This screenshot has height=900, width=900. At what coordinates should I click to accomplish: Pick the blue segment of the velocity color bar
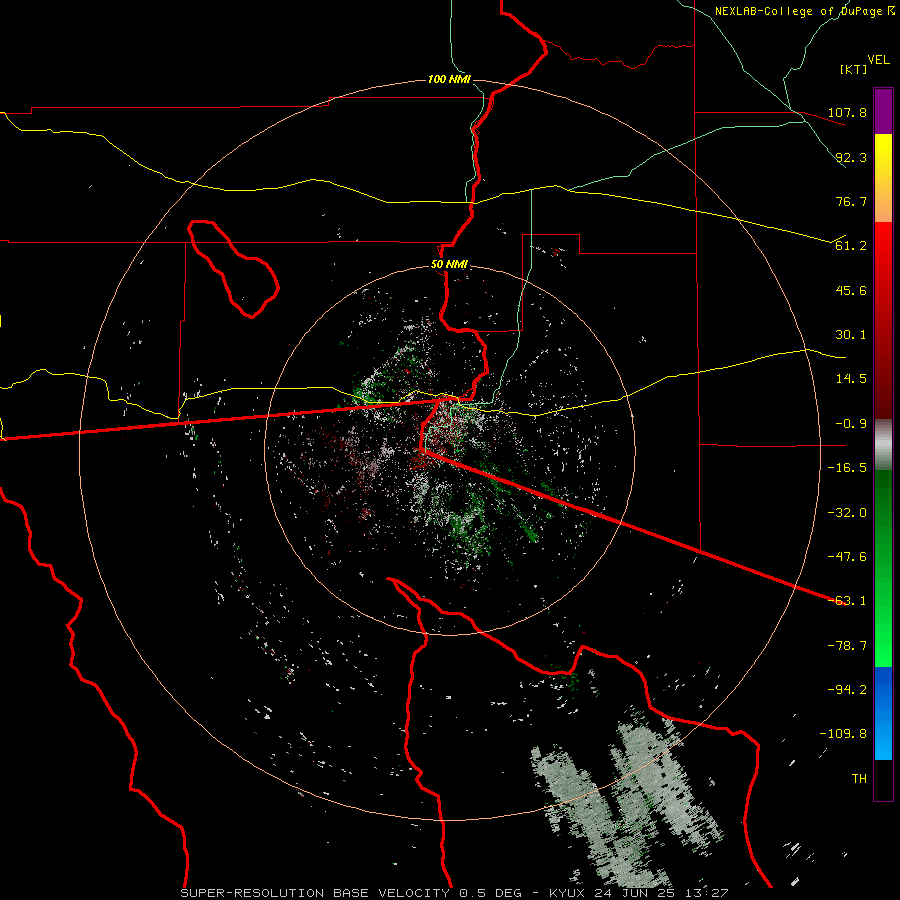point(883,713)
